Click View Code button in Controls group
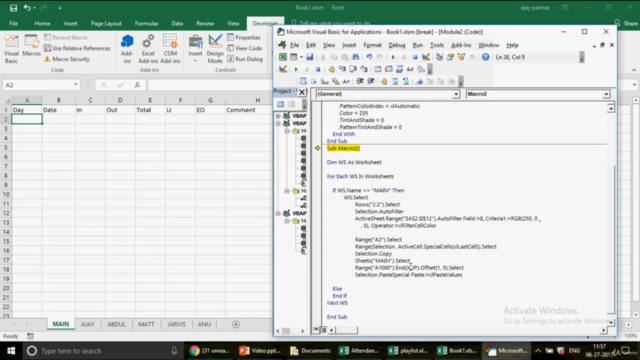The width and height of the screenshot is (640, 360). tap(244, 48)
